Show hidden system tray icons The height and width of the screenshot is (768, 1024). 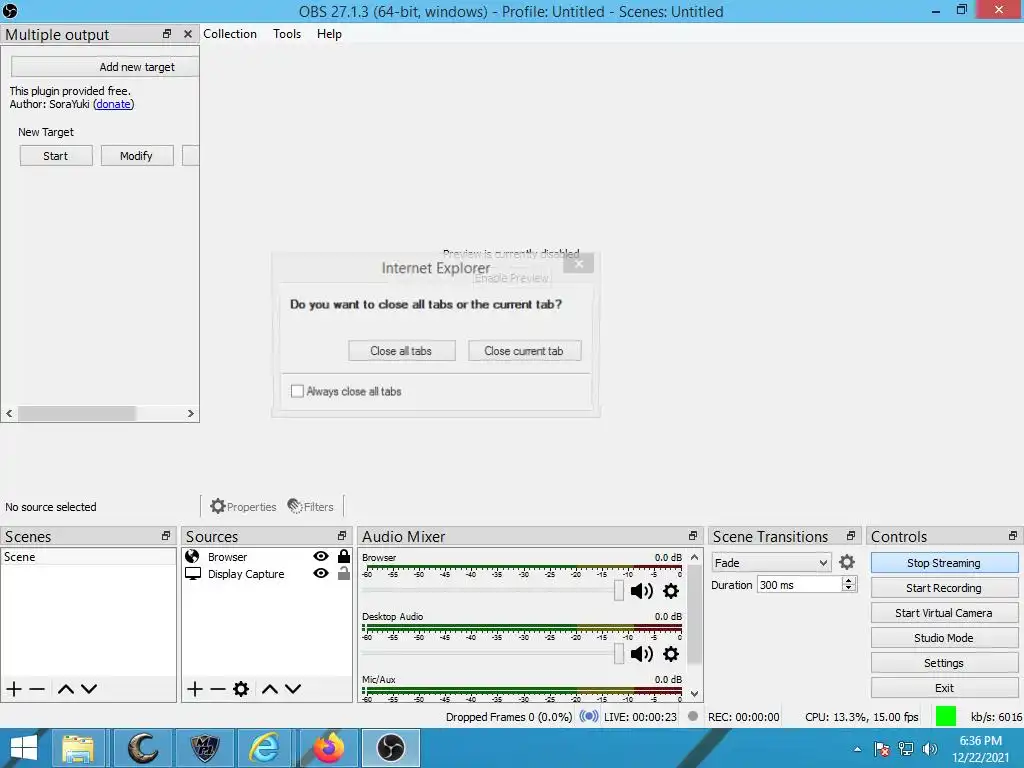pyautogui.click(x=857, y=749)
